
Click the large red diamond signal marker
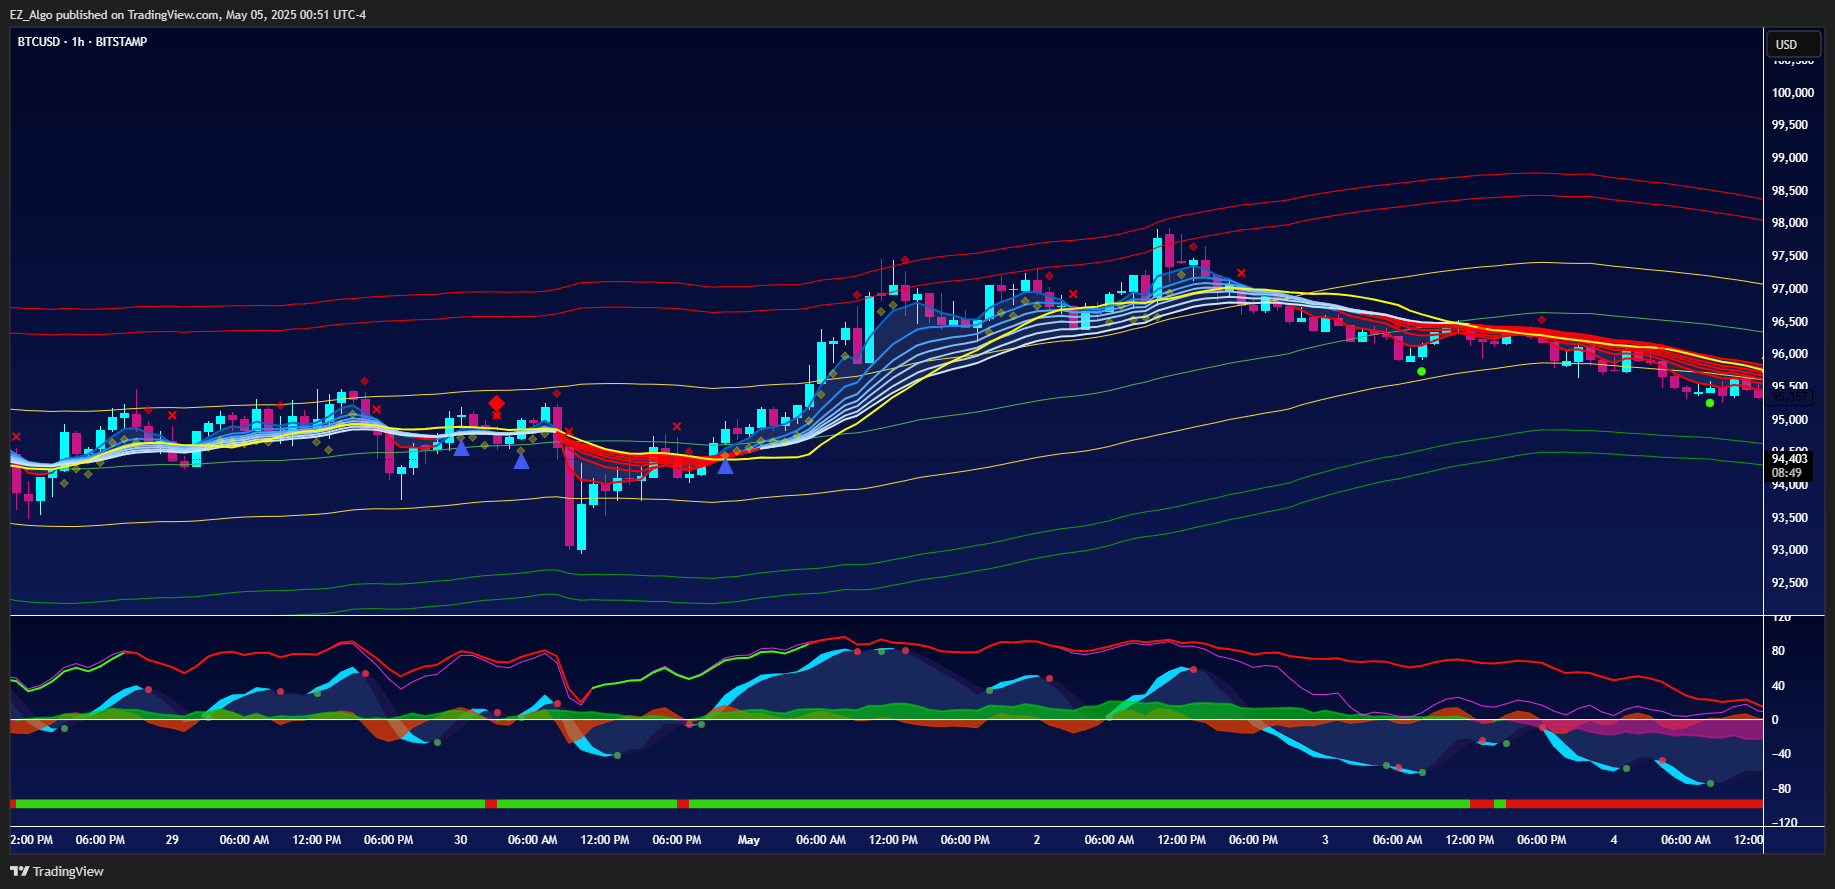click(x=497, y=403)
